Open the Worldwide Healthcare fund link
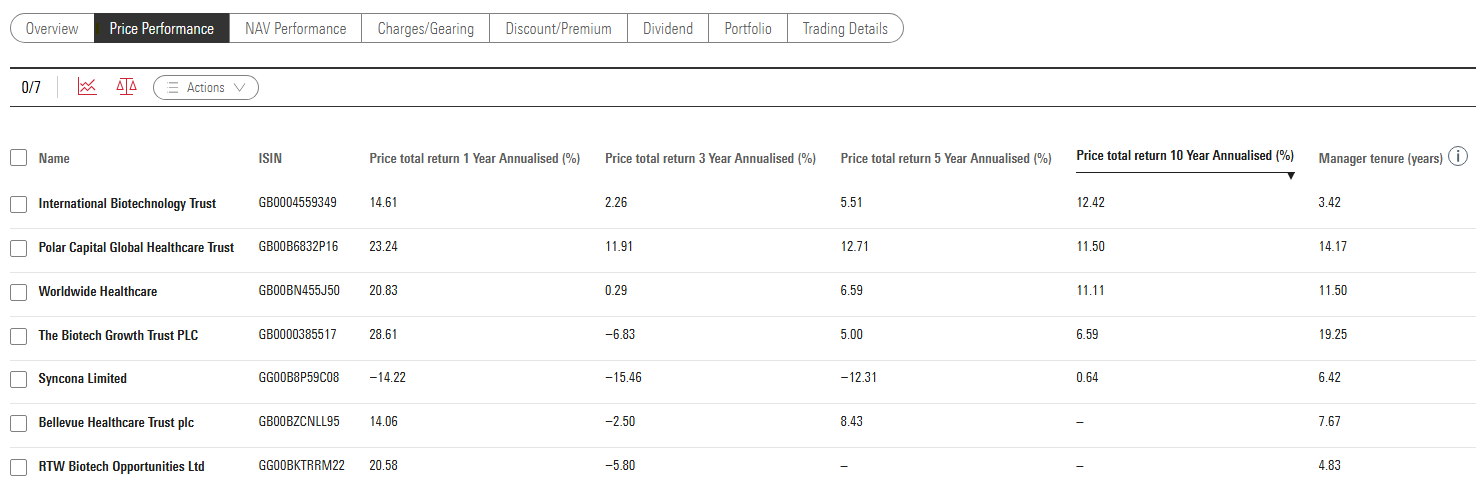 [98, 291]
